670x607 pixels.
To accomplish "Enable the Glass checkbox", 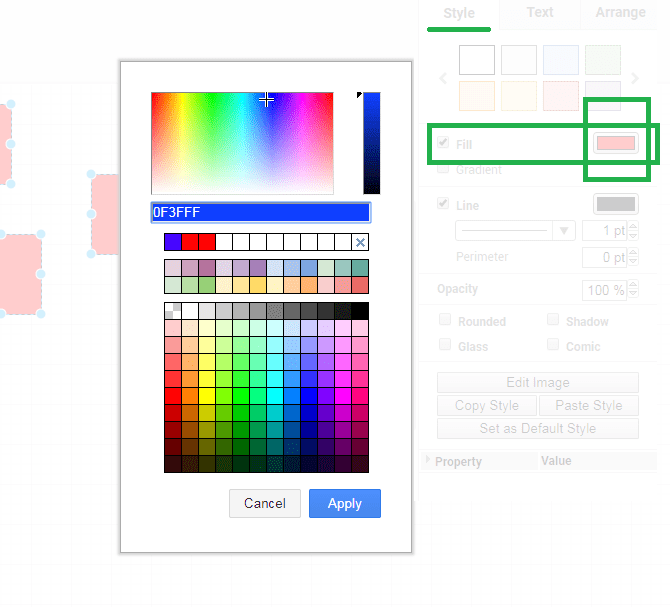I will 445,344.
